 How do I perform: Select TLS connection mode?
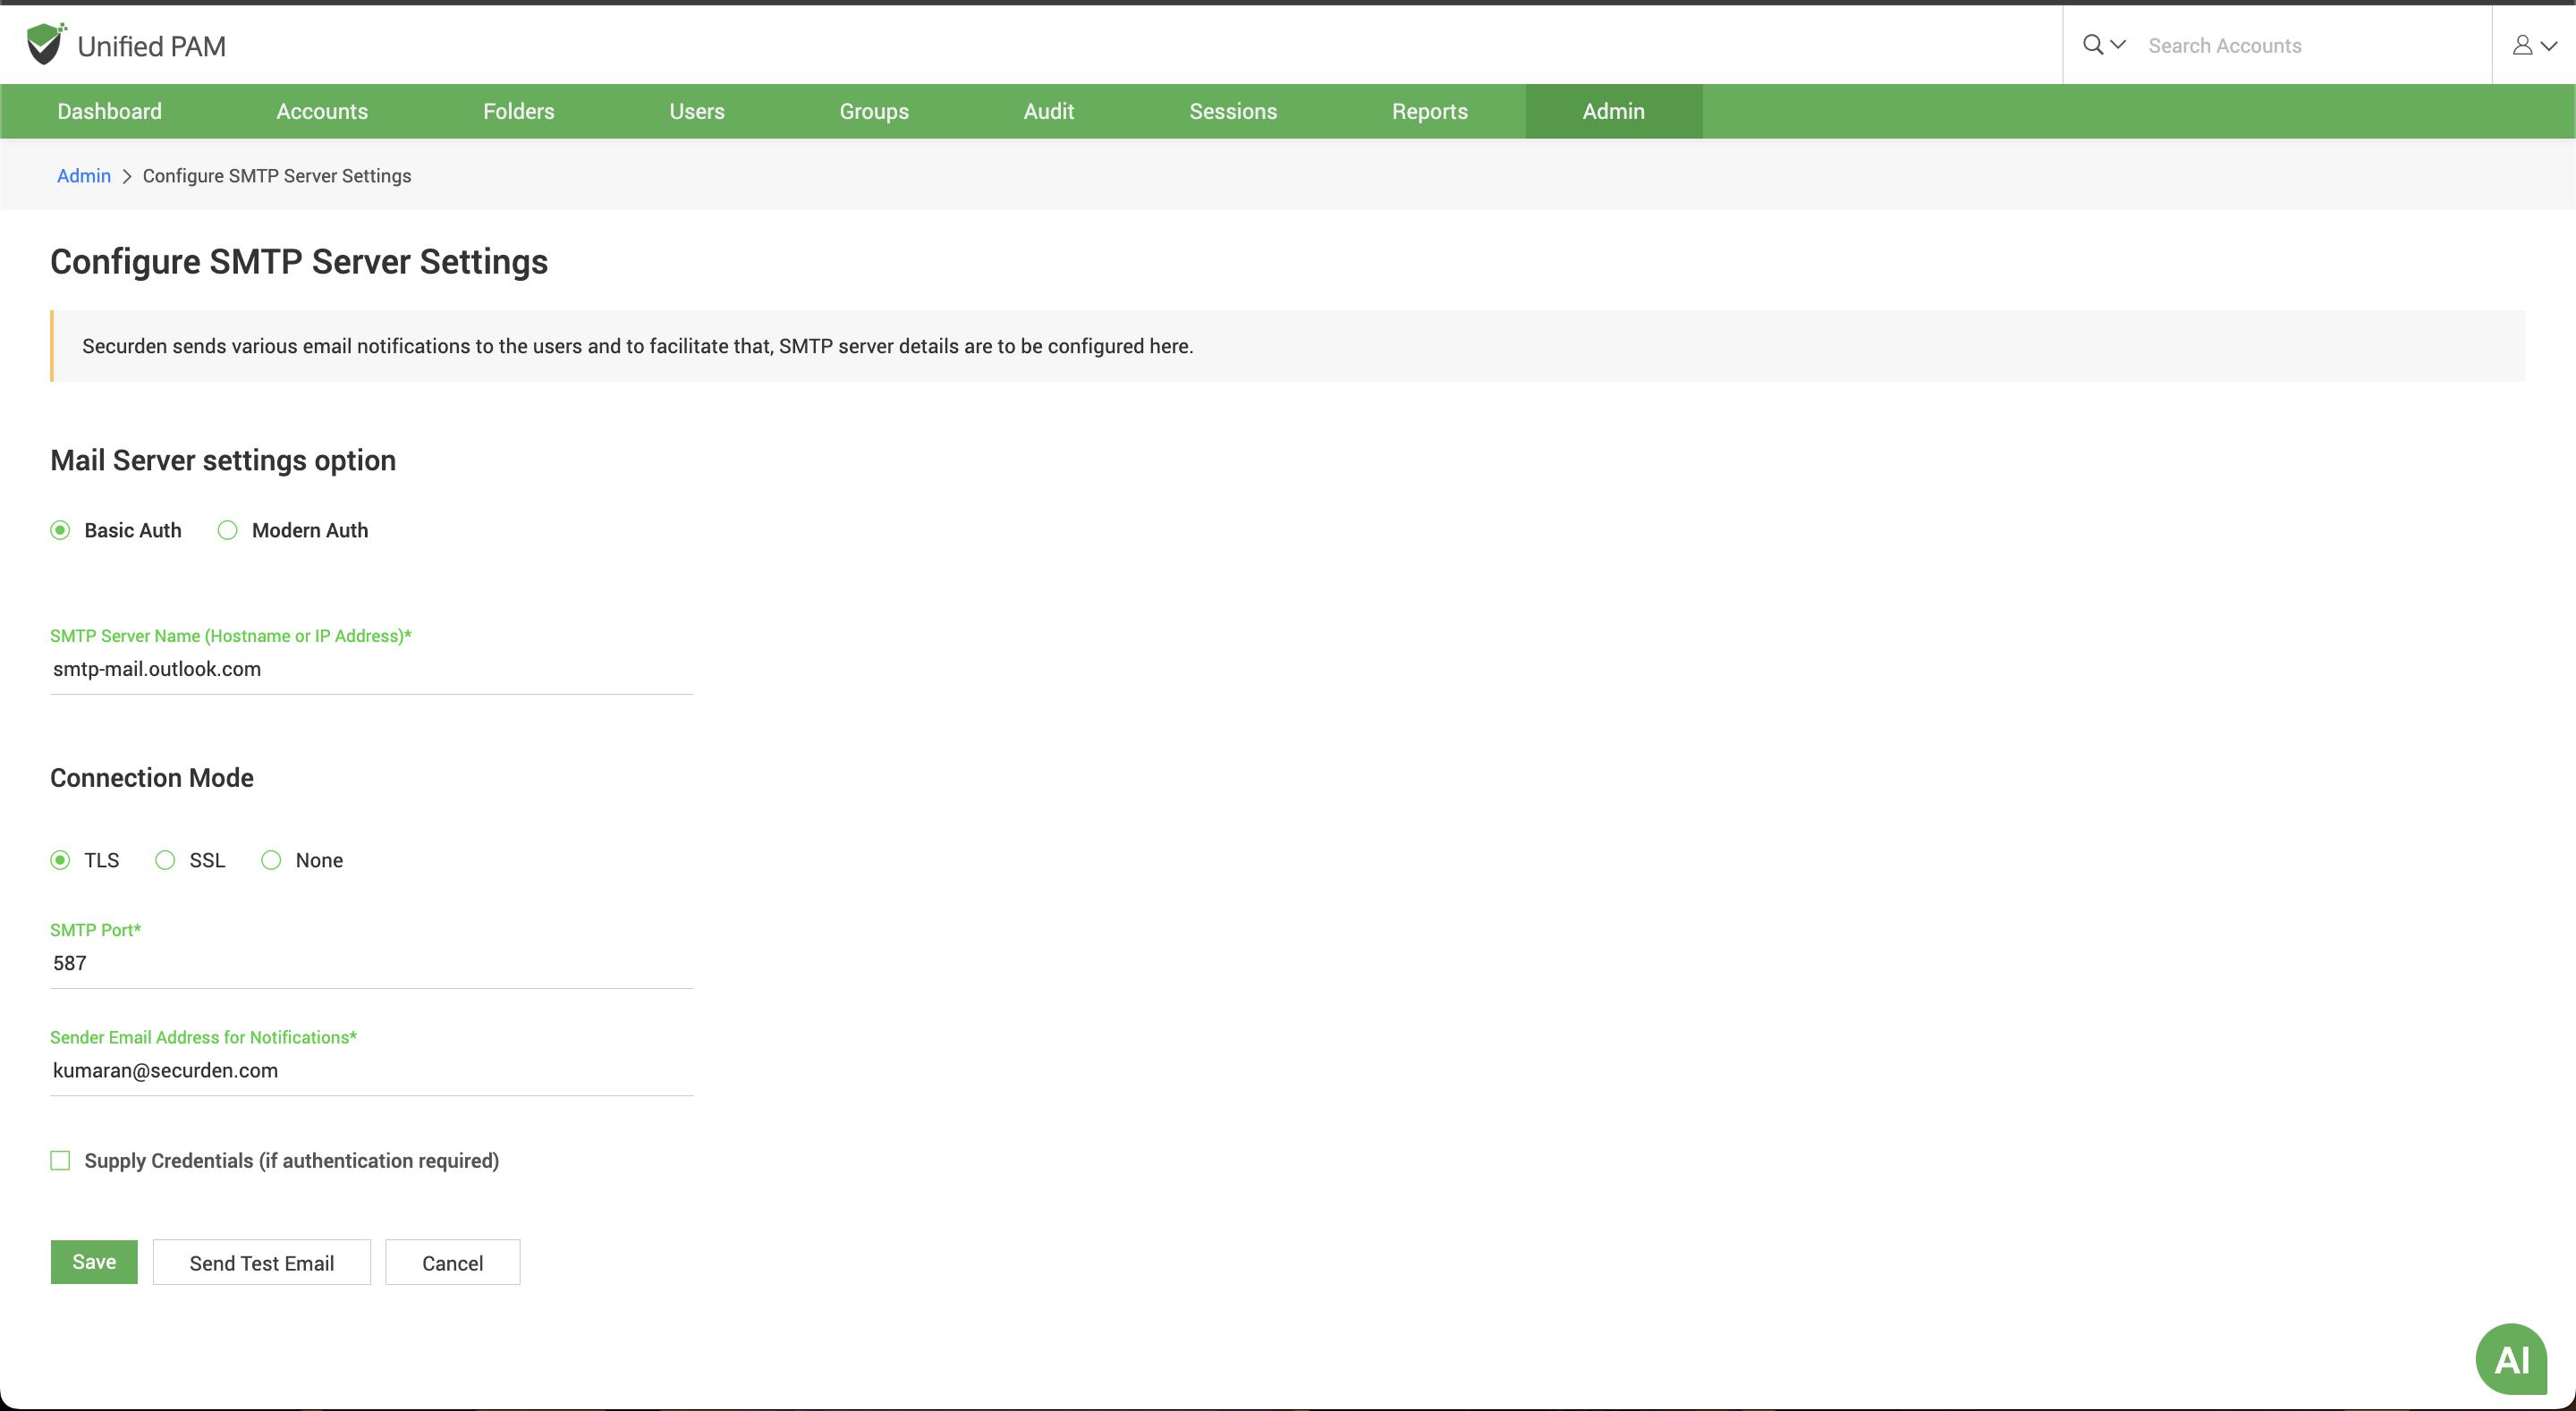(61, 860)
